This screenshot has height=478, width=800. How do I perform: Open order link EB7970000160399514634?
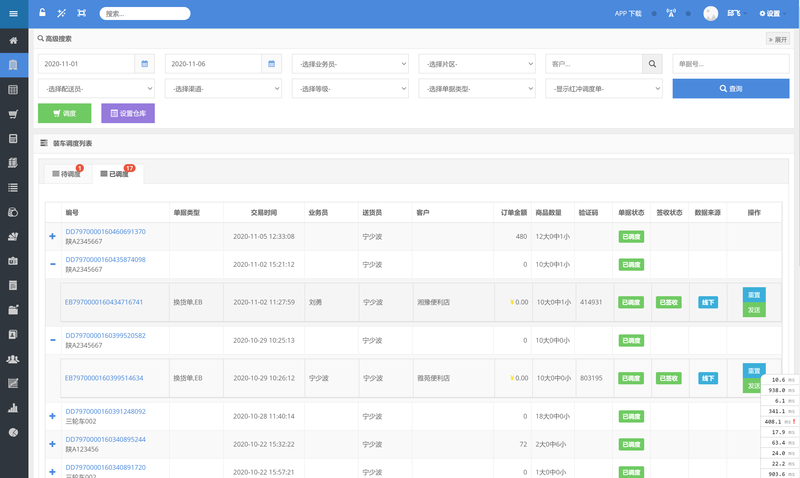tap(104, 378)
